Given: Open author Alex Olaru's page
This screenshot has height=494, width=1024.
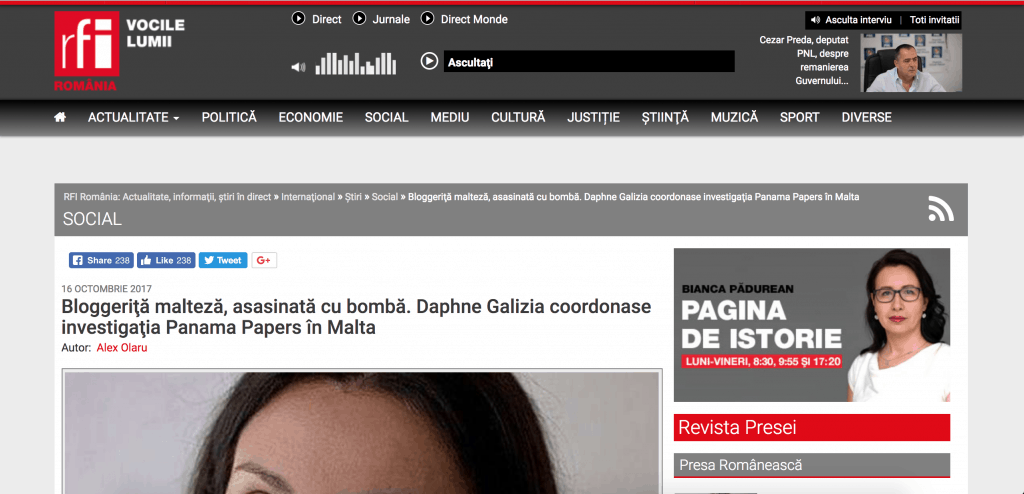Looking at the screenshot, I should 122,348.
